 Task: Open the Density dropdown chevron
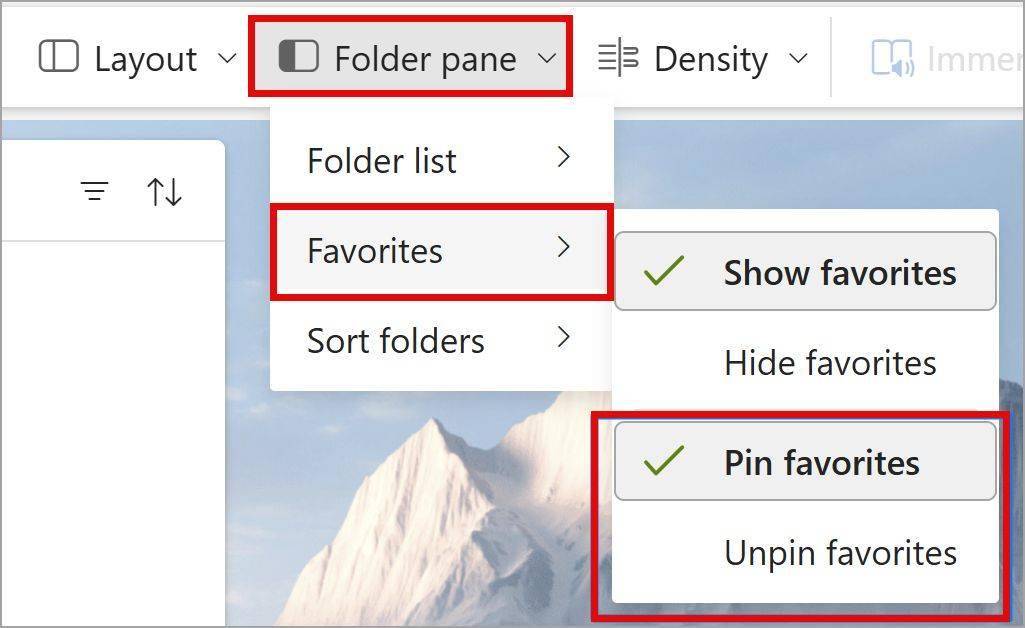(x=798, y=58)
